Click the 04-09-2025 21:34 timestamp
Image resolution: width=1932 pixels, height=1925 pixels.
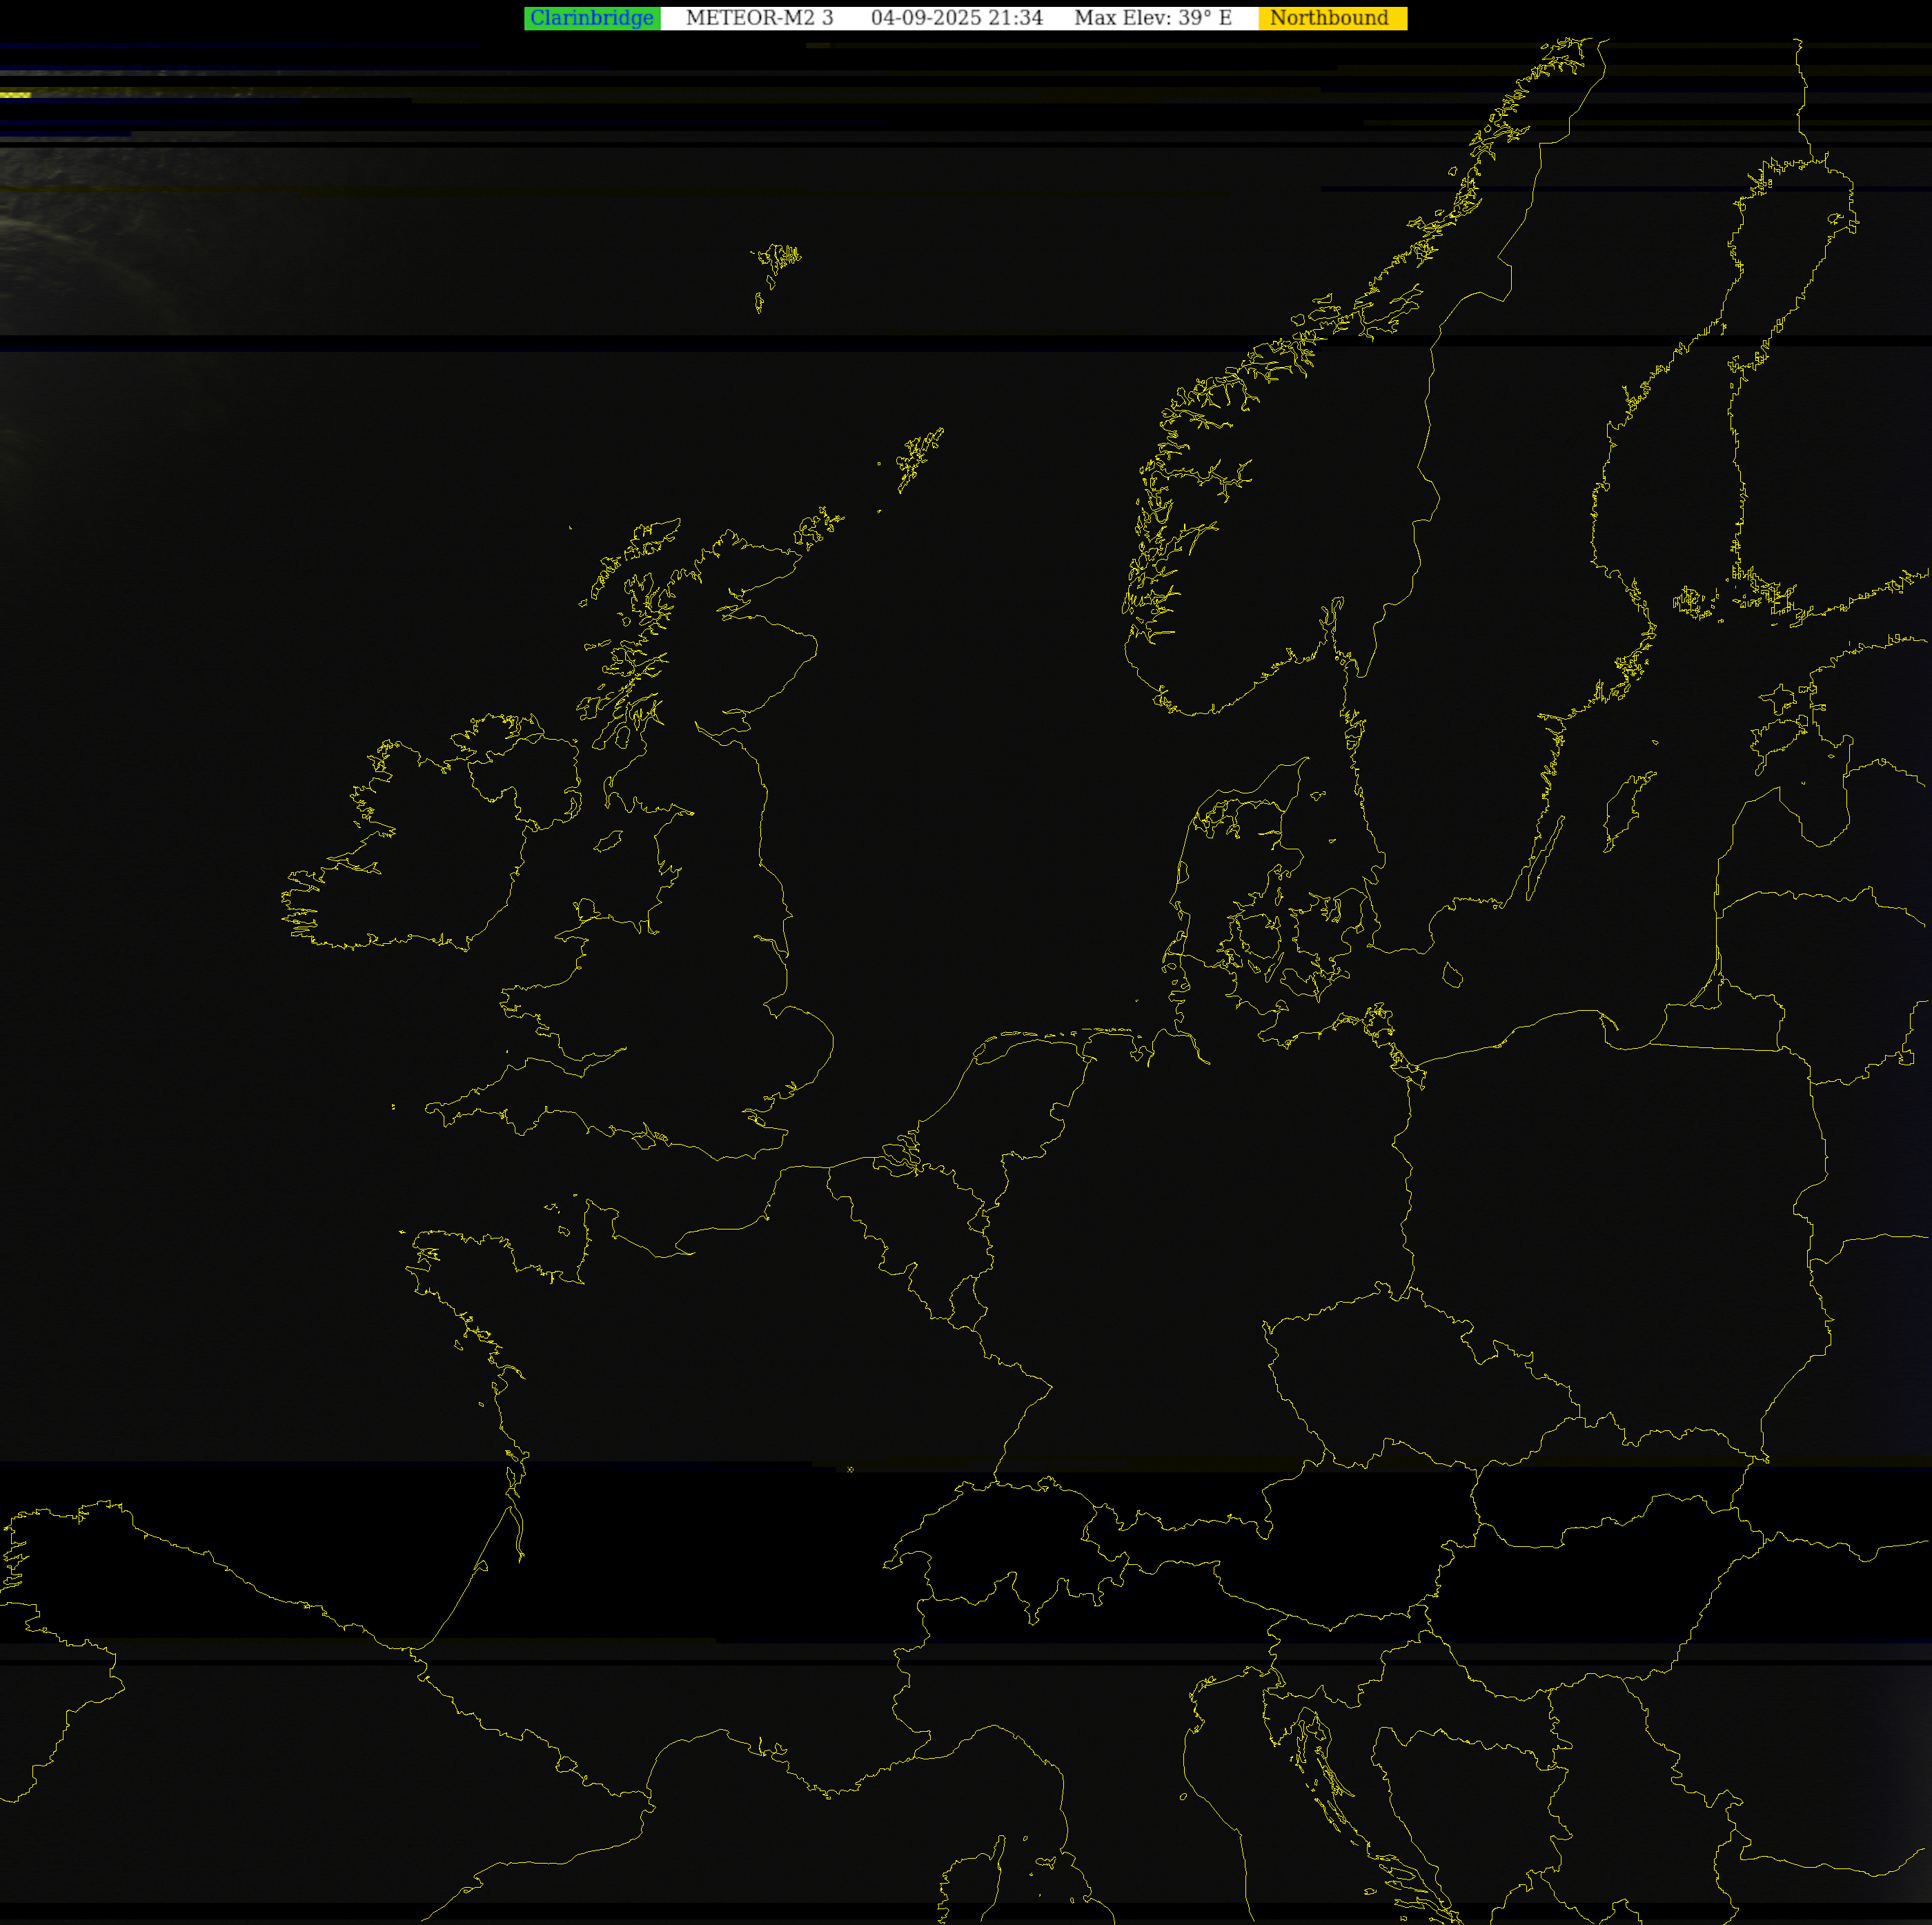(x=956, y=18)
